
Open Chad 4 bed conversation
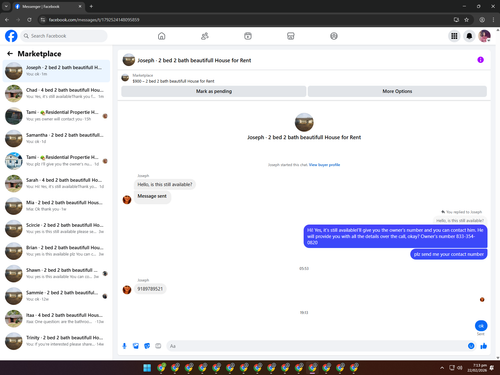coord(56,93)
